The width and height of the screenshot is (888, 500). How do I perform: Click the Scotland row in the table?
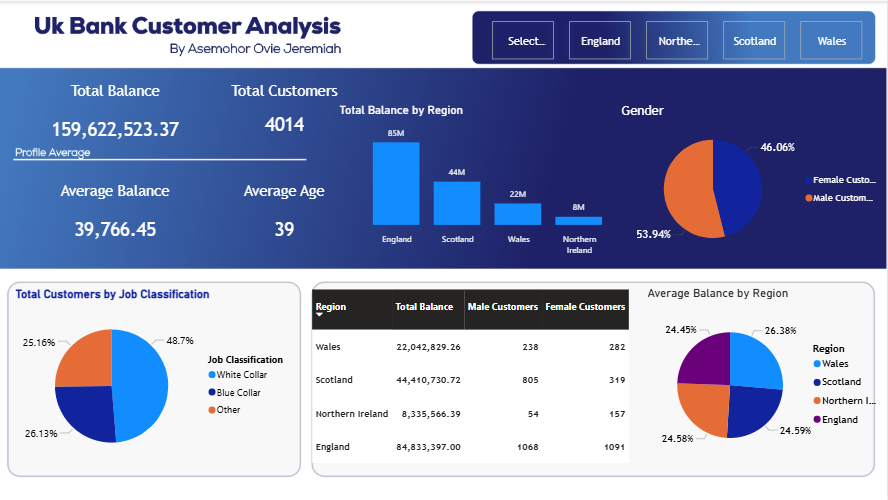[x=470, y=380]
